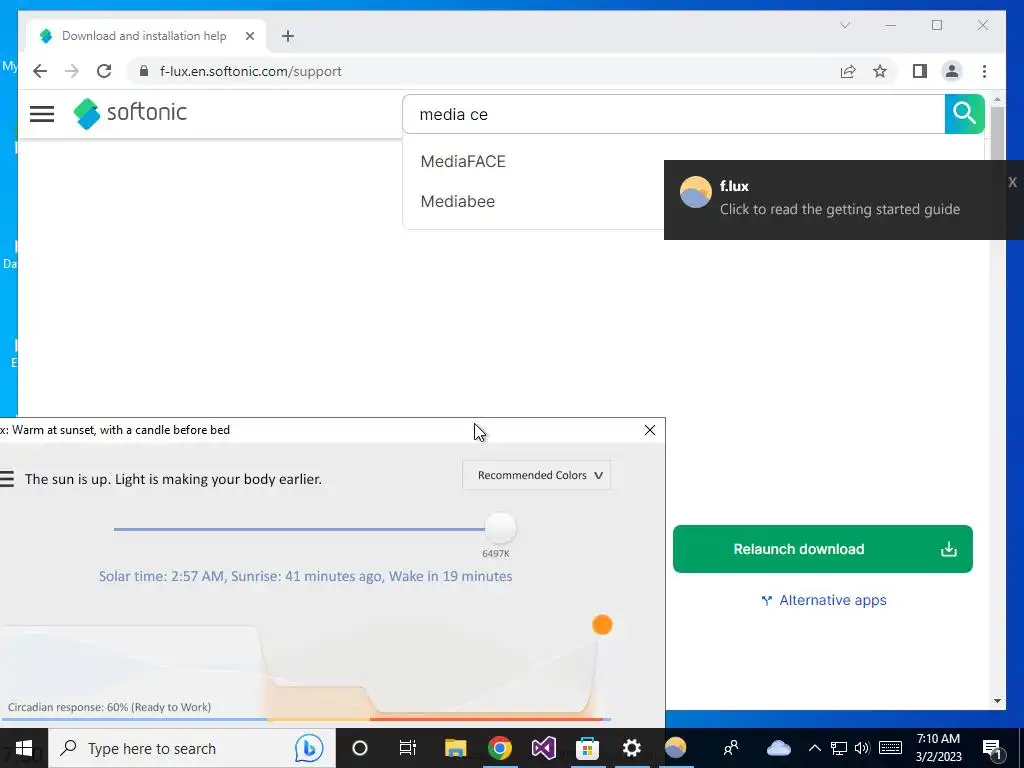Viewport: 1024px width, 768px height.
Task: View site security lock info
Action: point(144,71)
